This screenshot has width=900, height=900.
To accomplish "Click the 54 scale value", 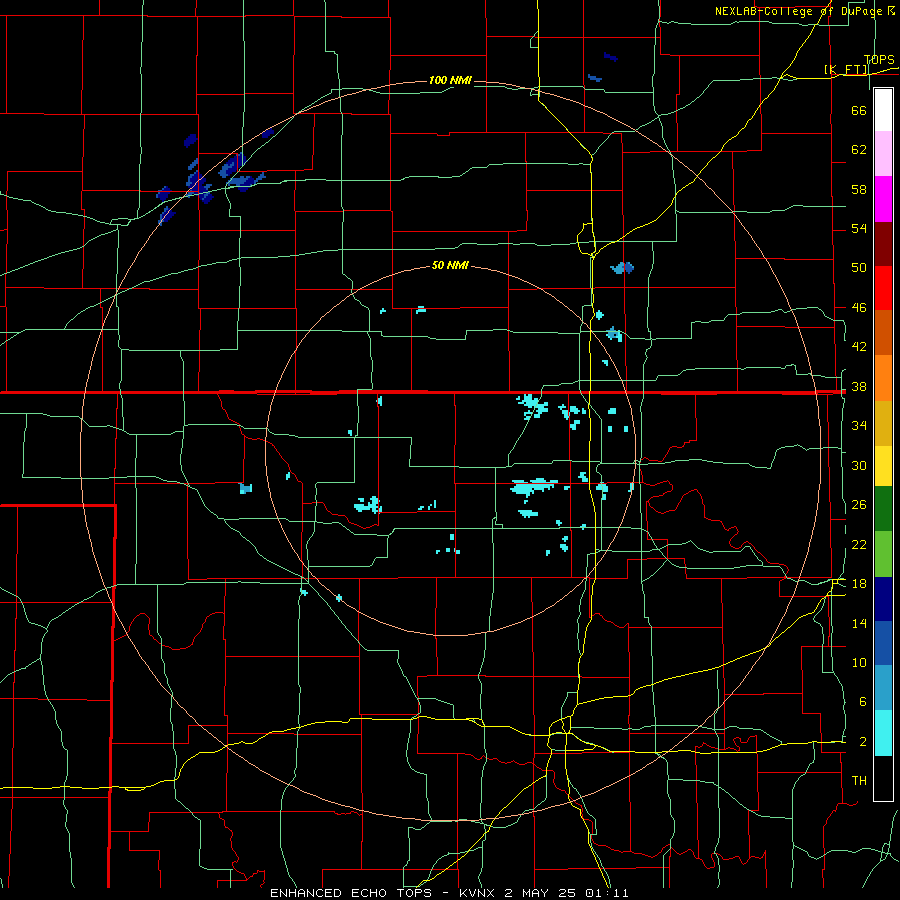I will tap(859, 228).
